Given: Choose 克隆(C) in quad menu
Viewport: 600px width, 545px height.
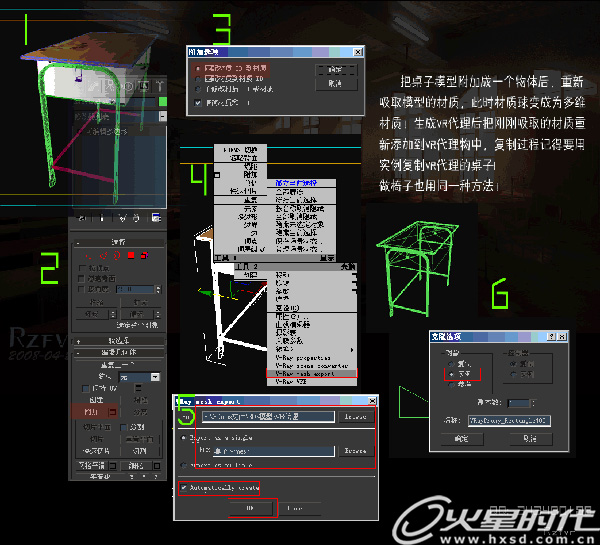Looking at the screenshot, I should point(311,308).
